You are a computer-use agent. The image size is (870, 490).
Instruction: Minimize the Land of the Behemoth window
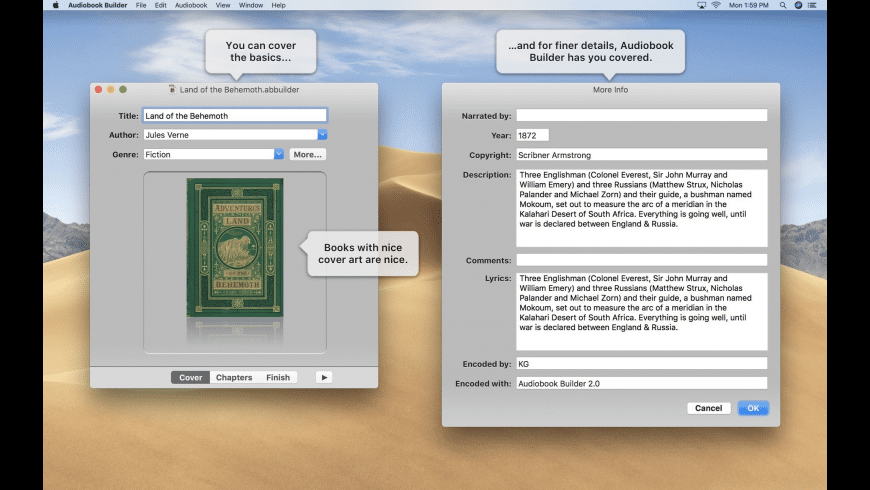[x=110, y=89]
